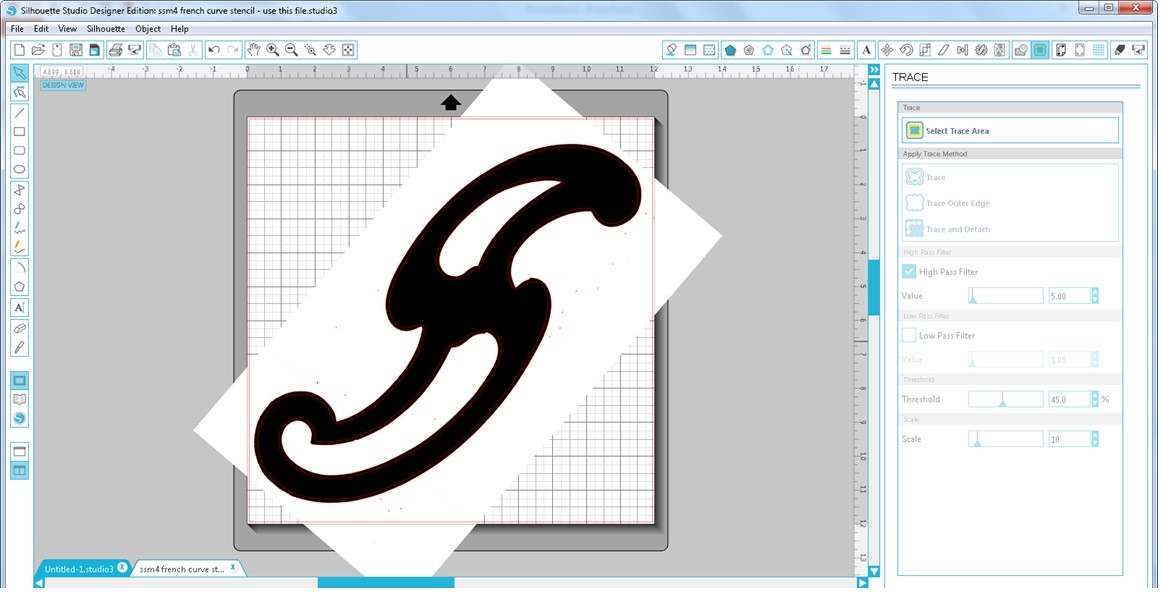Viewport: 1161px width, 594px height.
Task: Open the View menu
Action: (x=67, y=29)
